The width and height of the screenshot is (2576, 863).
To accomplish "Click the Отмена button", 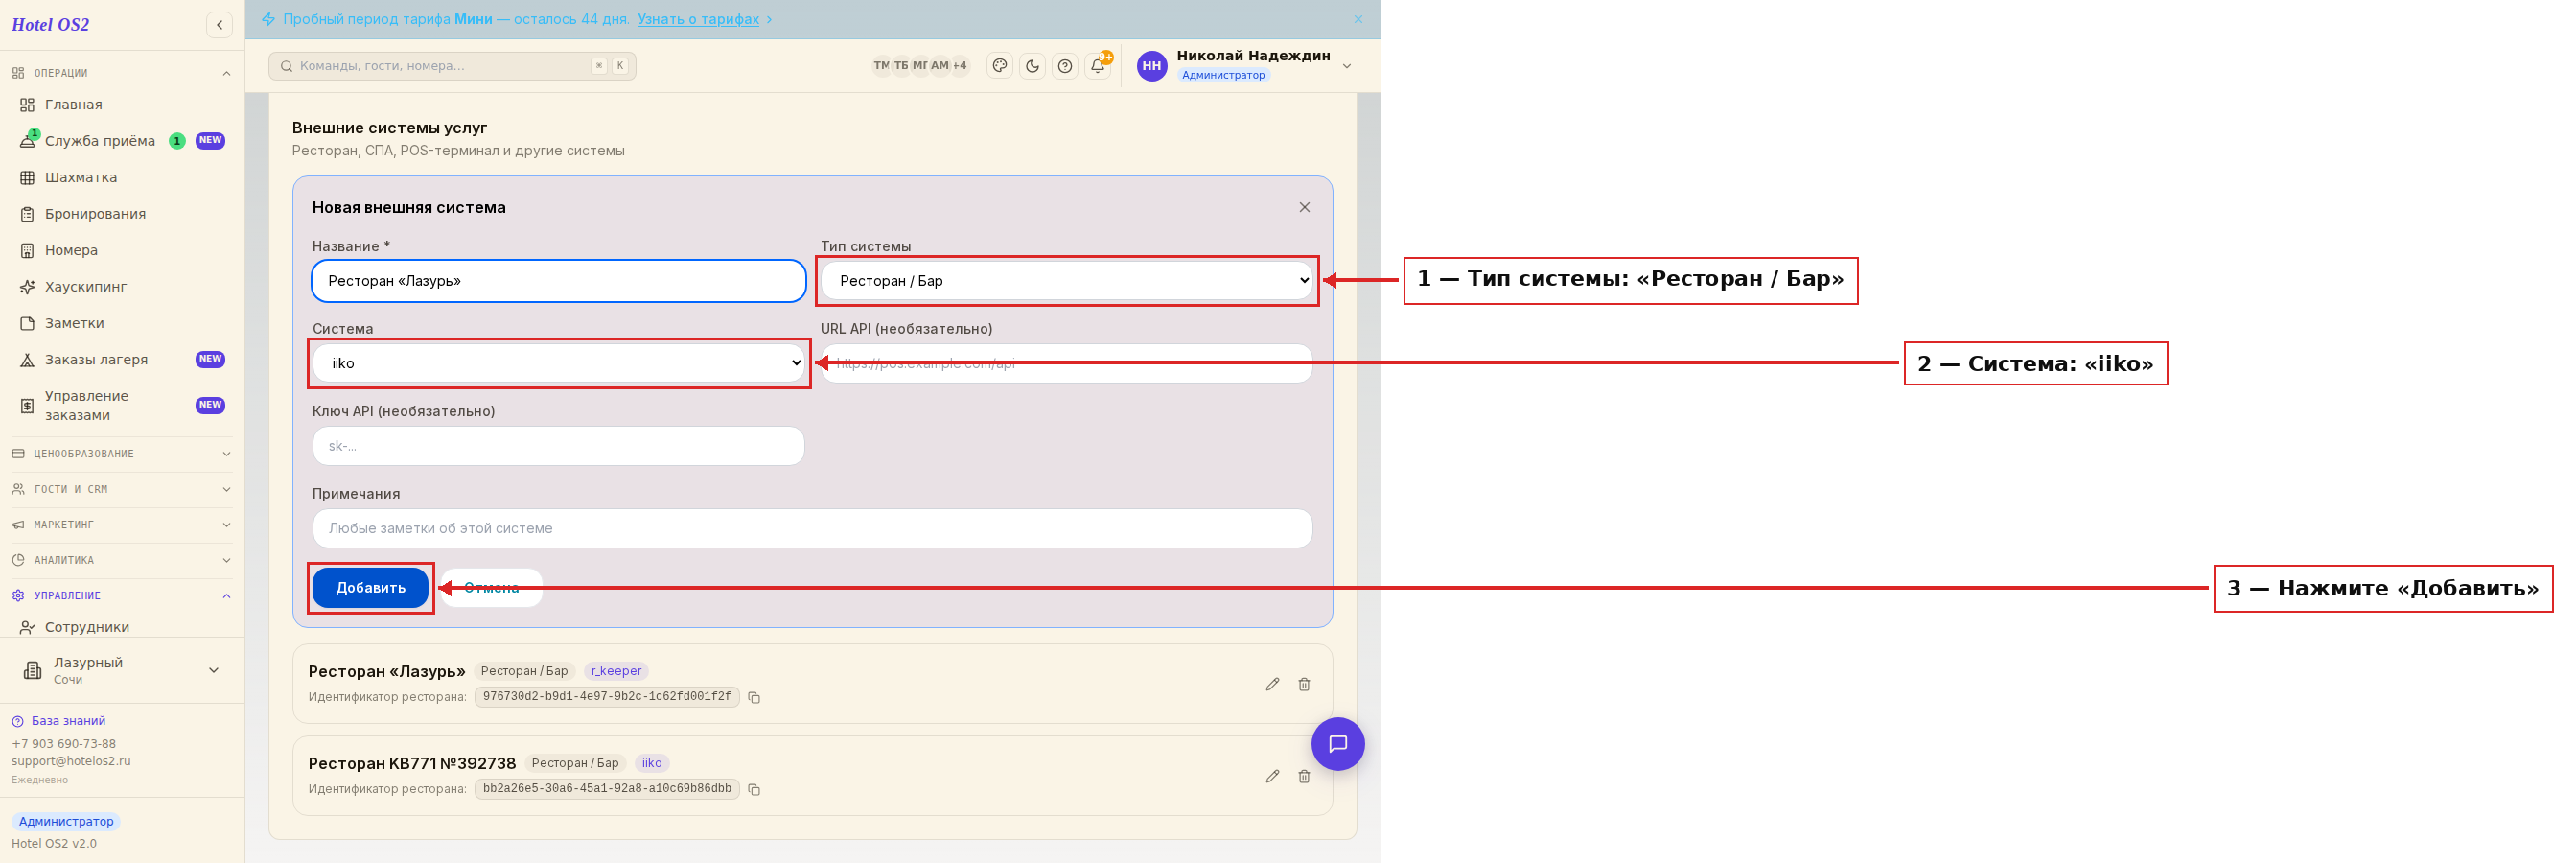I will coord(491,588).
